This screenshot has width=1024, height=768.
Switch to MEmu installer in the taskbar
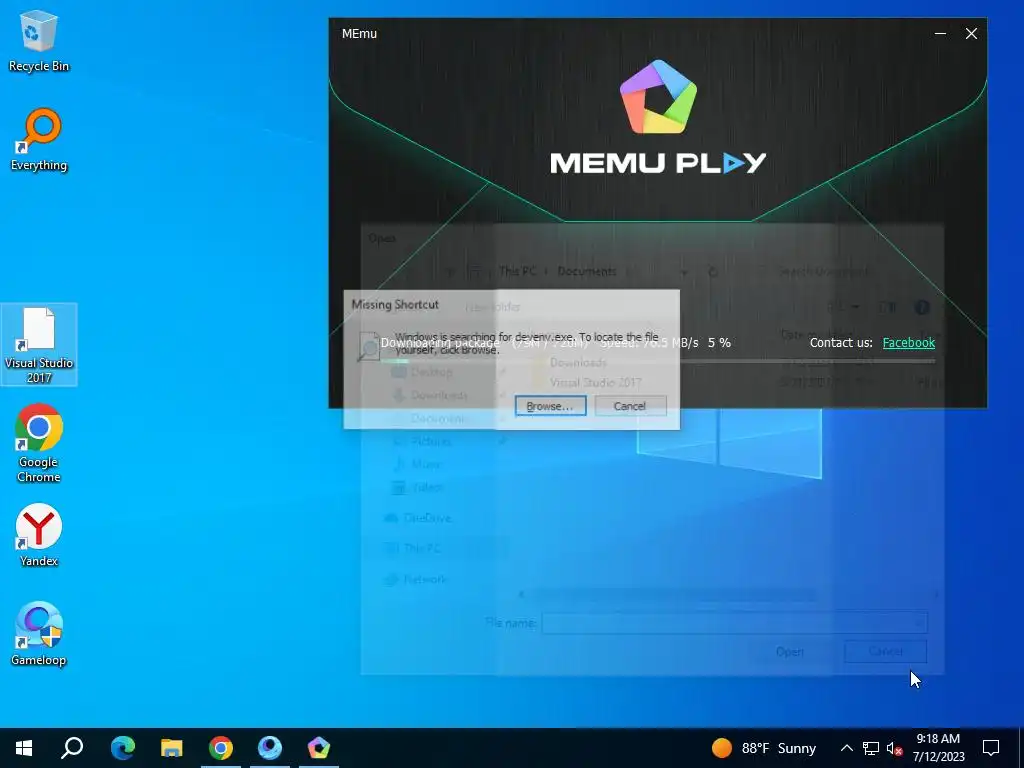point(319,748)
